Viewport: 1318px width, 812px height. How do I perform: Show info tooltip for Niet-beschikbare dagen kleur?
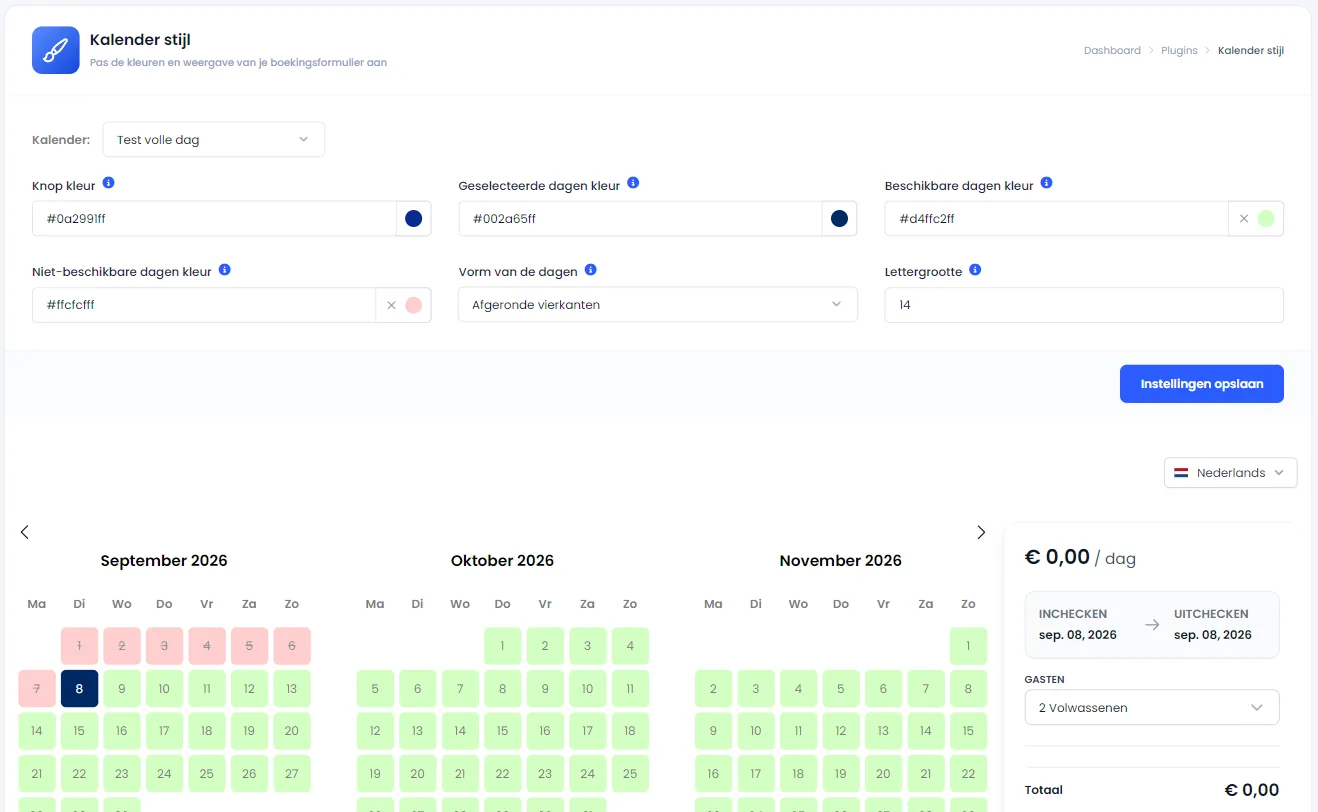pos(225,270)
